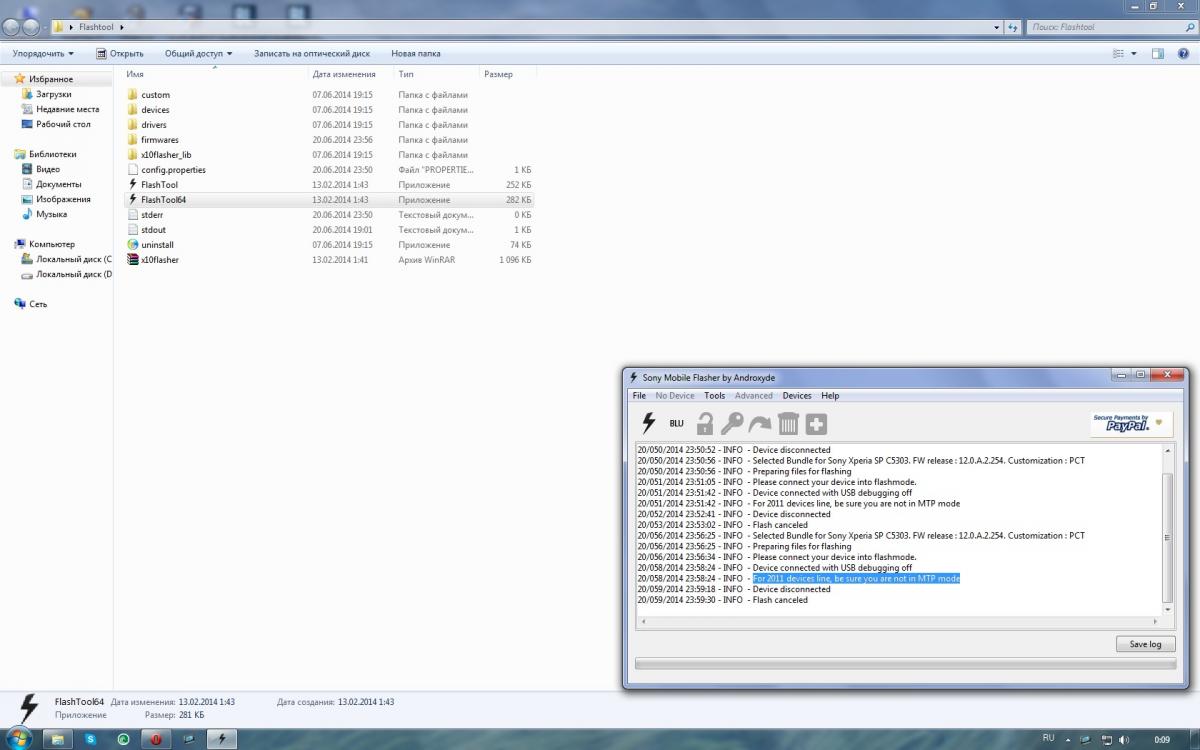Click the Windows Start orb

click(20, 739)
